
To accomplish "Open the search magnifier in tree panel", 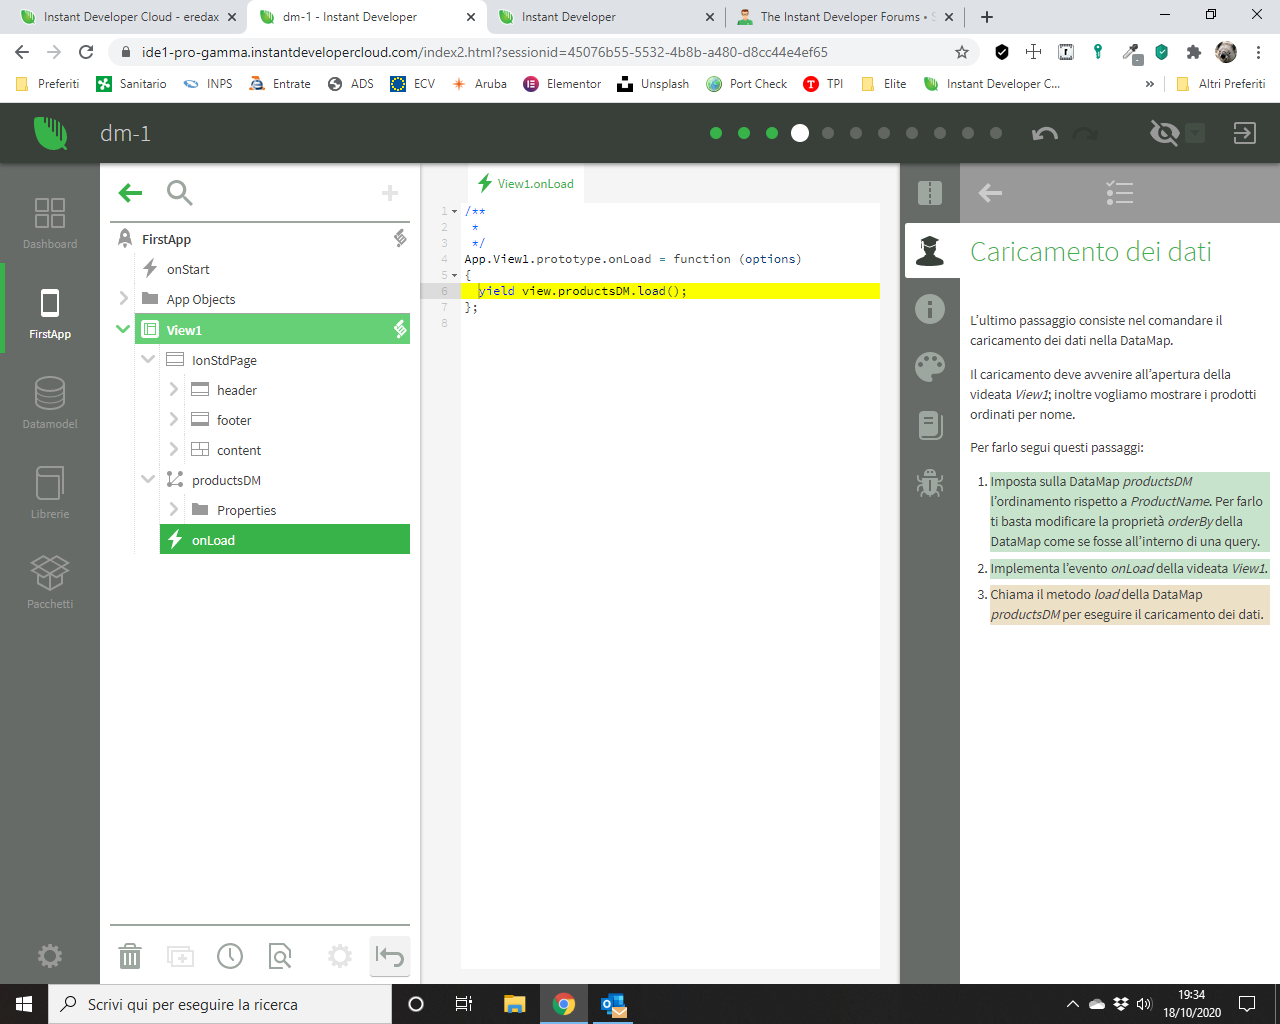I will click(179, 192).
